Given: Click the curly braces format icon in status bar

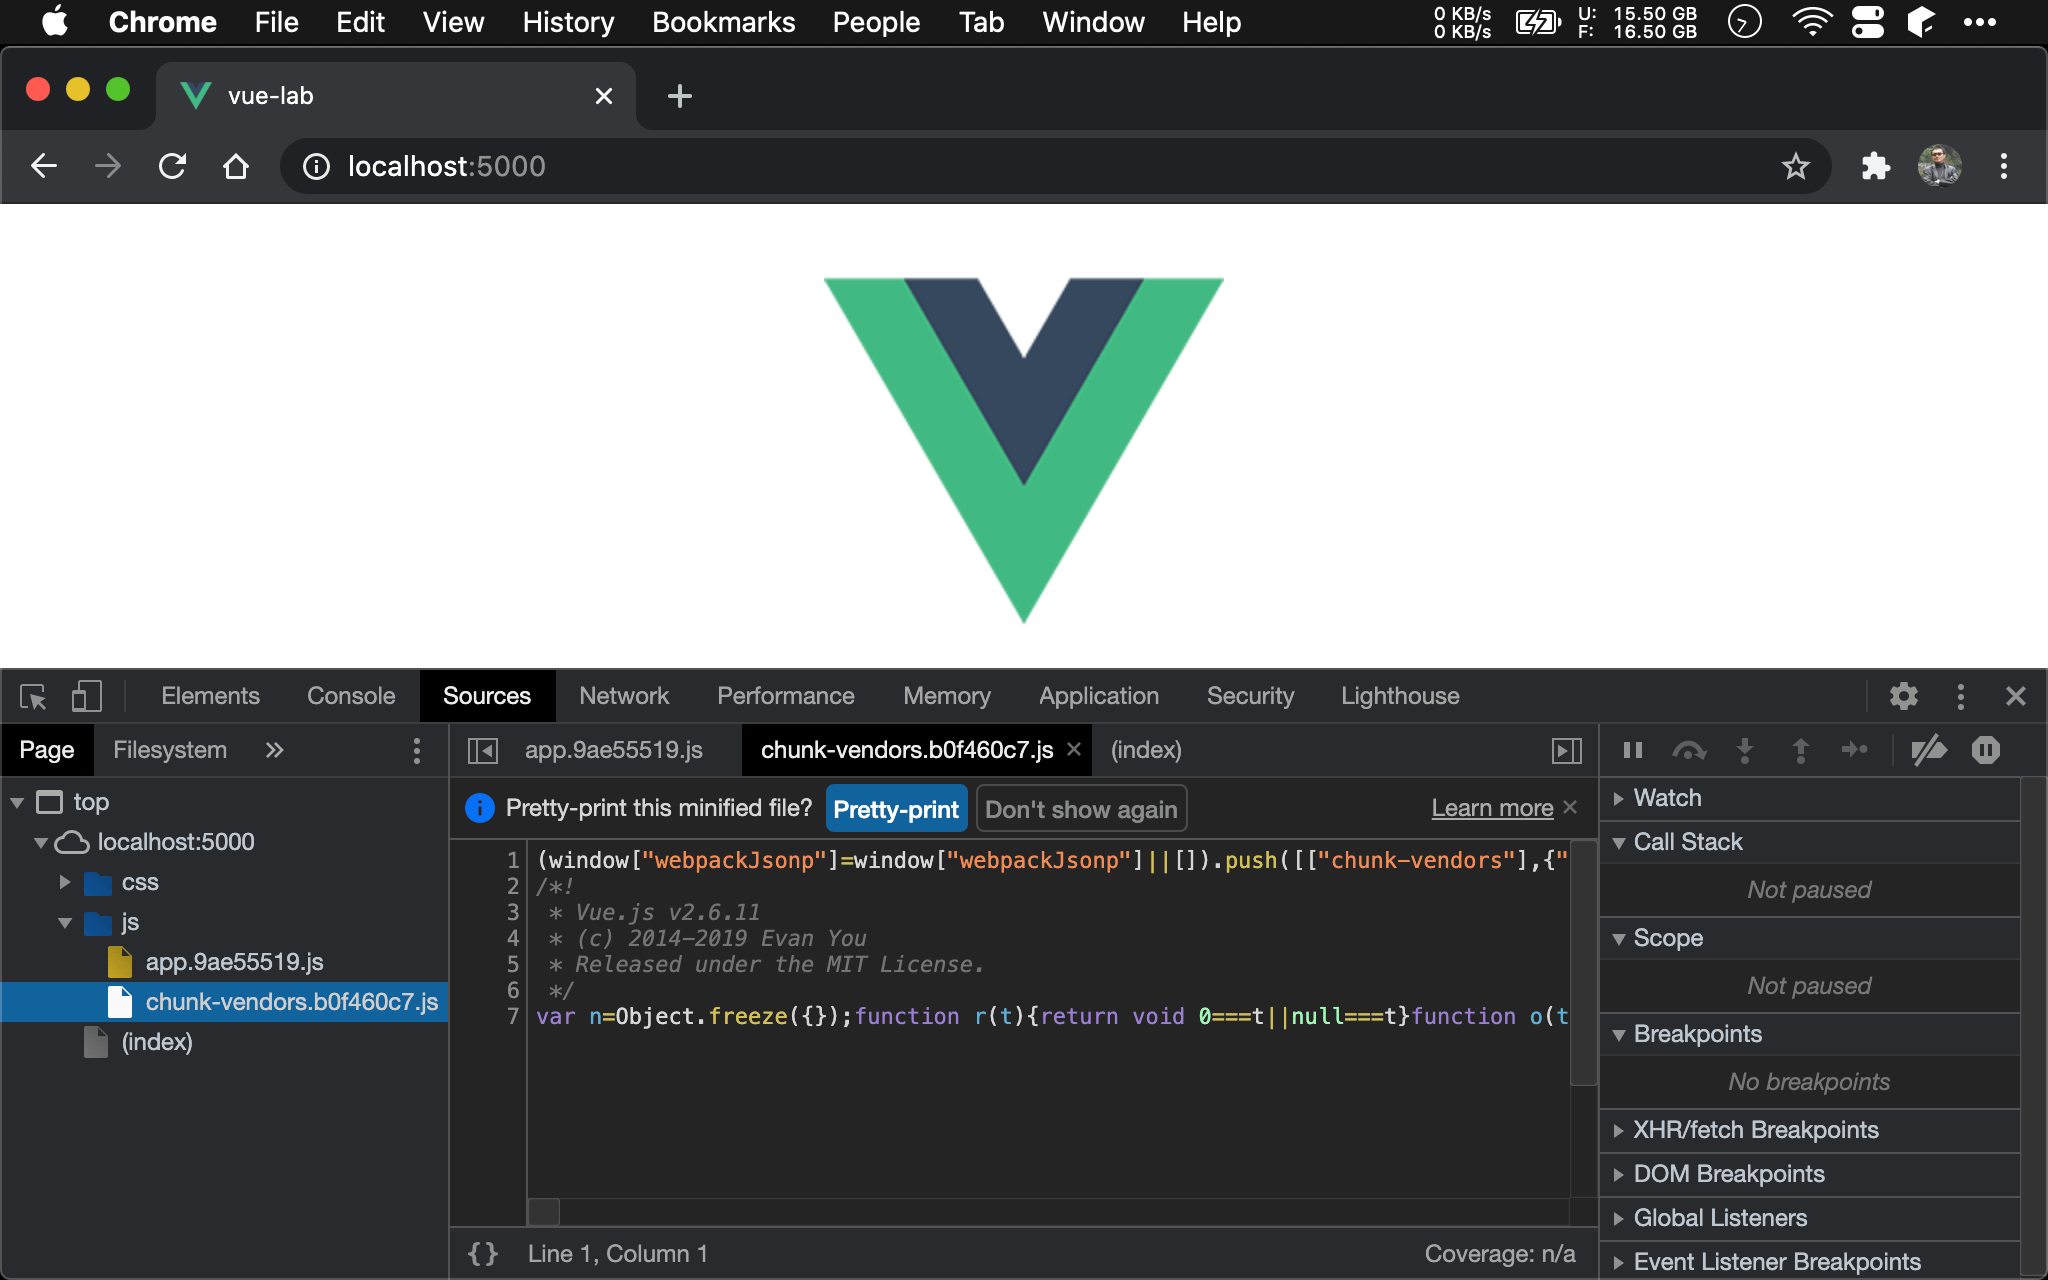Looking at the screenshot, I should (x=483, y=1254).
